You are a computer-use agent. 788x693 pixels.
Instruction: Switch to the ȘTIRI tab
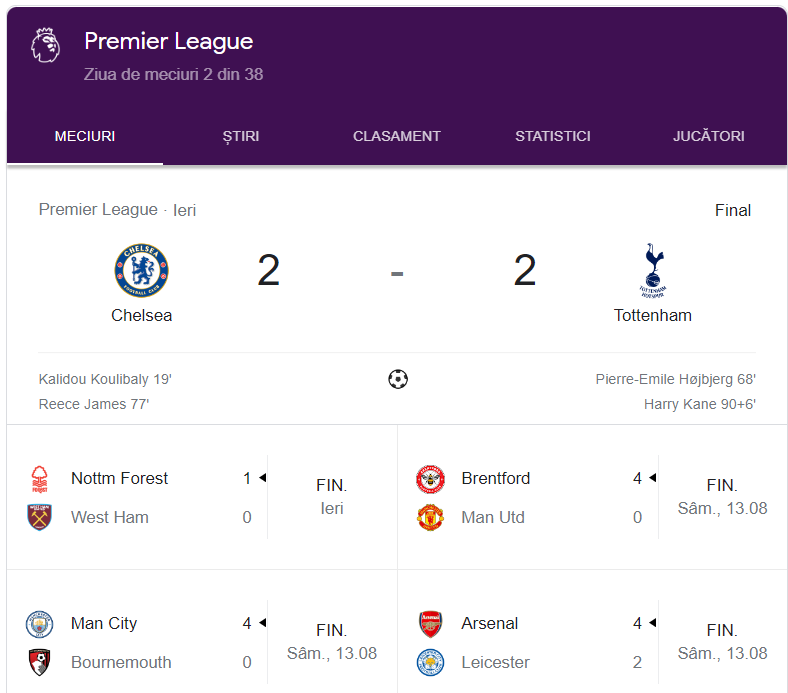click(x=241, y=136)
